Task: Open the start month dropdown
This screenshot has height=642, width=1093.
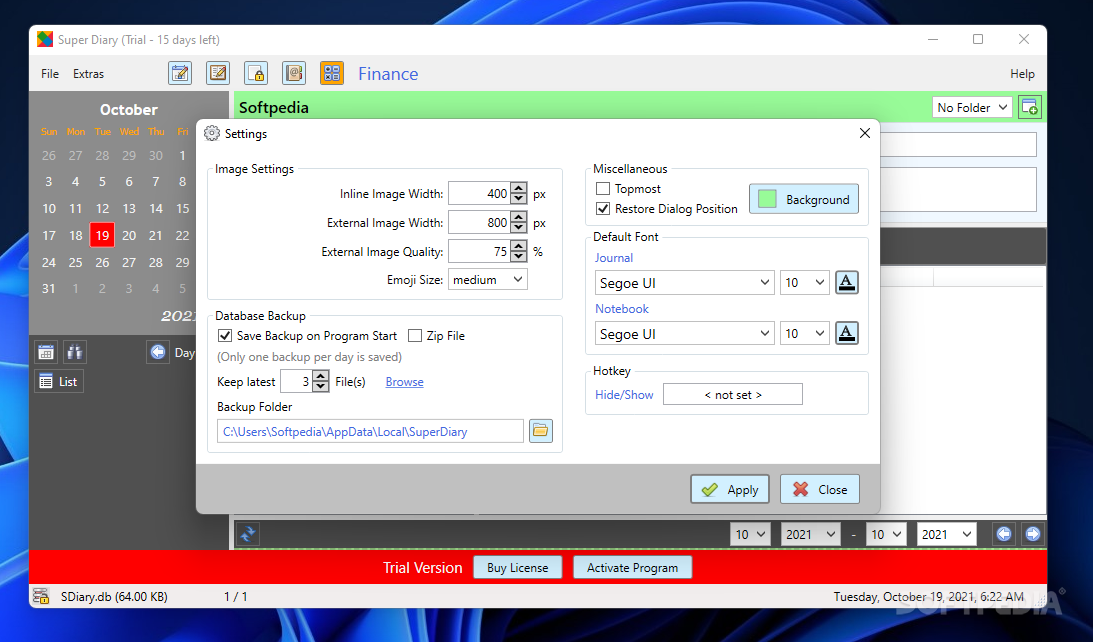Action: point(750,534)
